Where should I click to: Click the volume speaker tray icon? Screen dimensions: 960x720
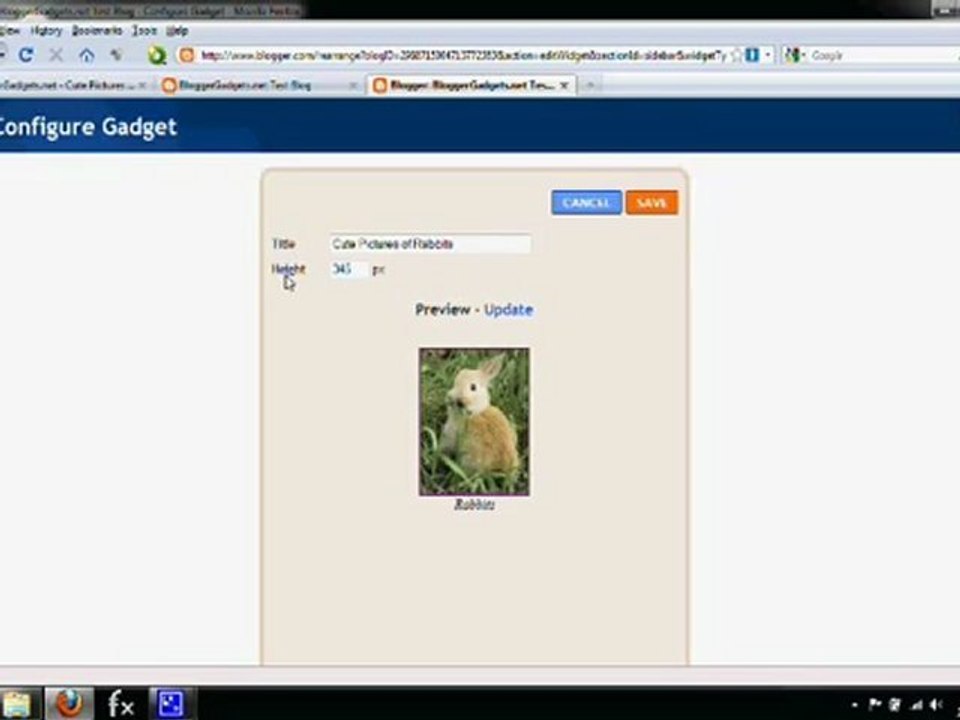[x=936, y=705]
